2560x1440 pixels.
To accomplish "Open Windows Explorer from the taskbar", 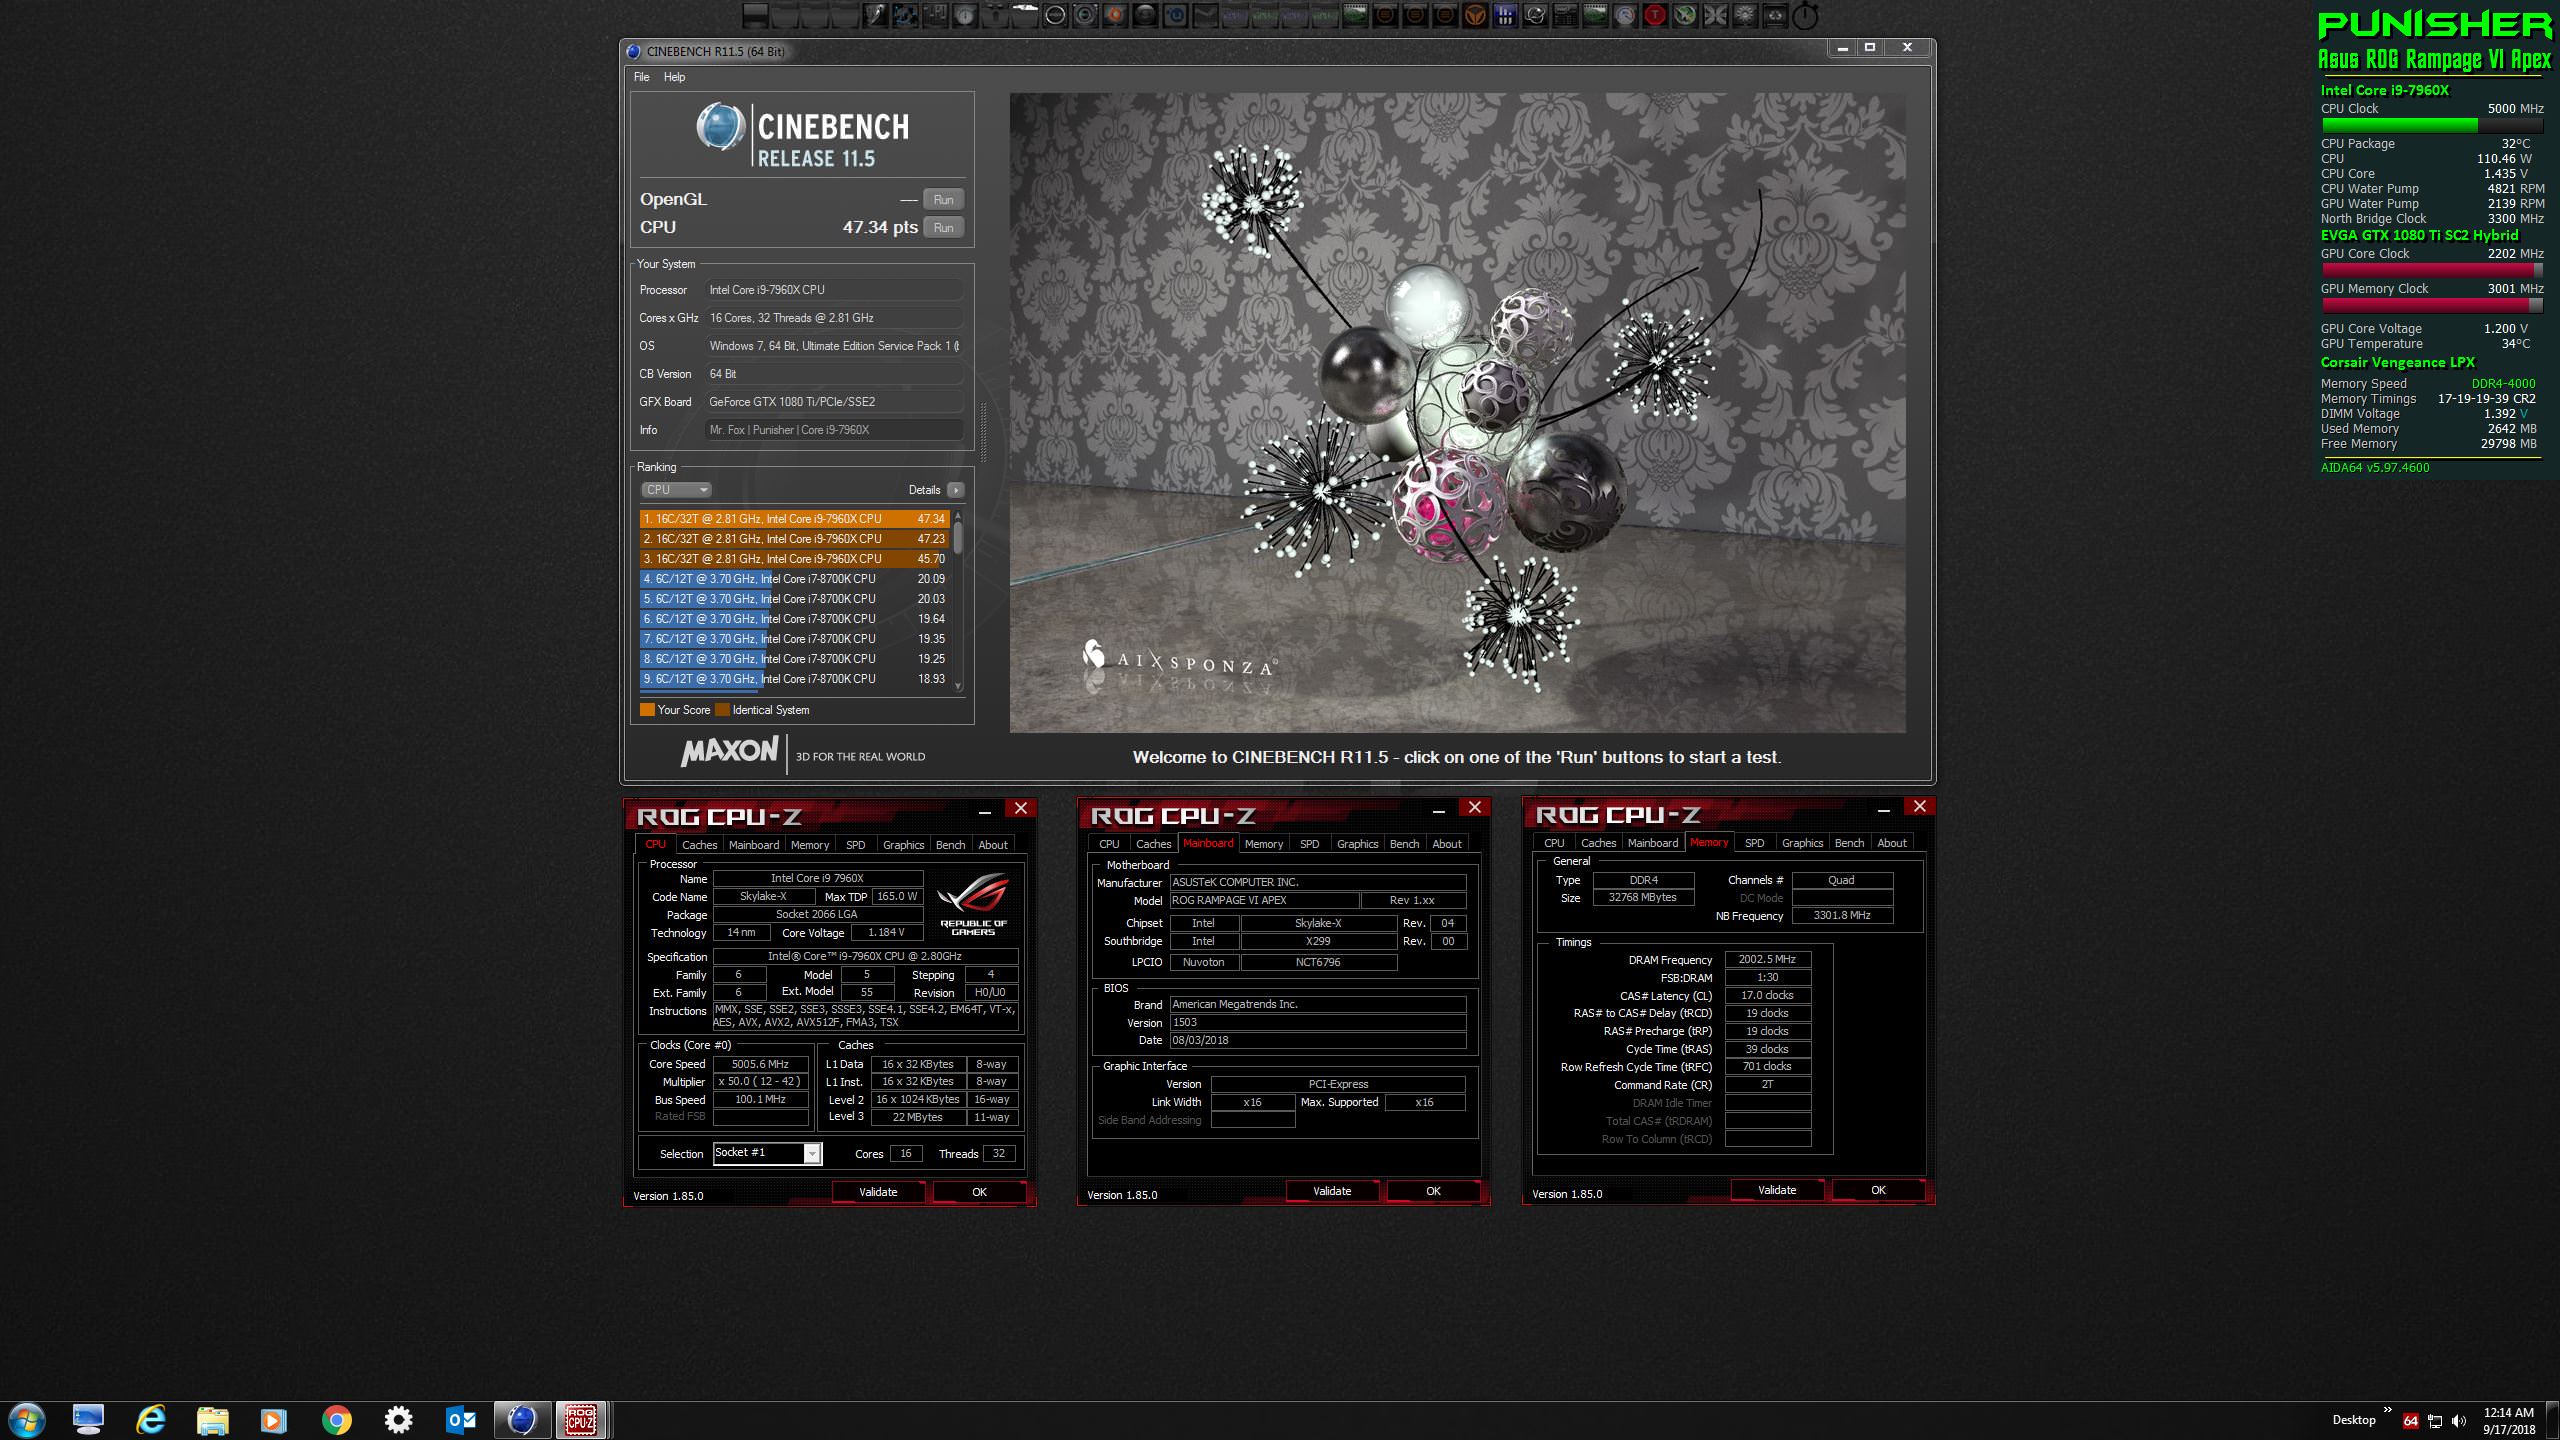I will tap(213, 1420).
